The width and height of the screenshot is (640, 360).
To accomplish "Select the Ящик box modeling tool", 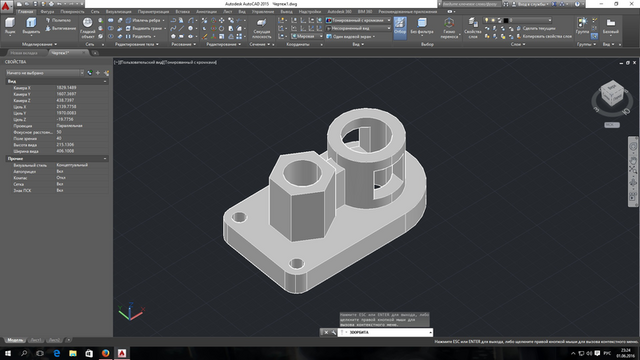I will click(x=10, y=25).
